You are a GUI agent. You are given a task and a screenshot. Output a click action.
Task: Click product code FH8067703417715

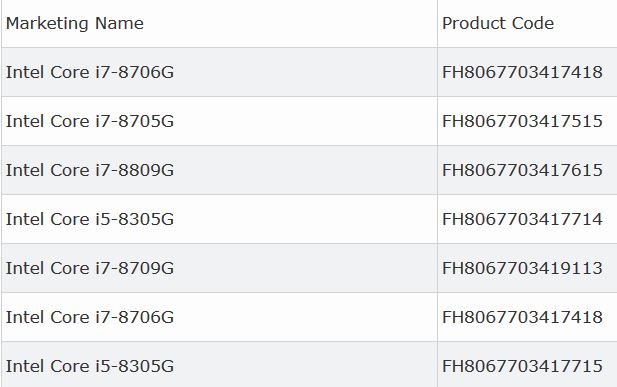click(522, 366)
